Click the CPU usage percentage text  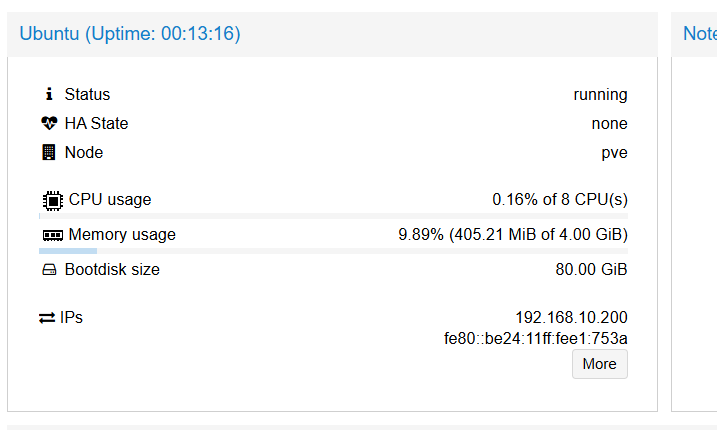[x=560, y=199]
